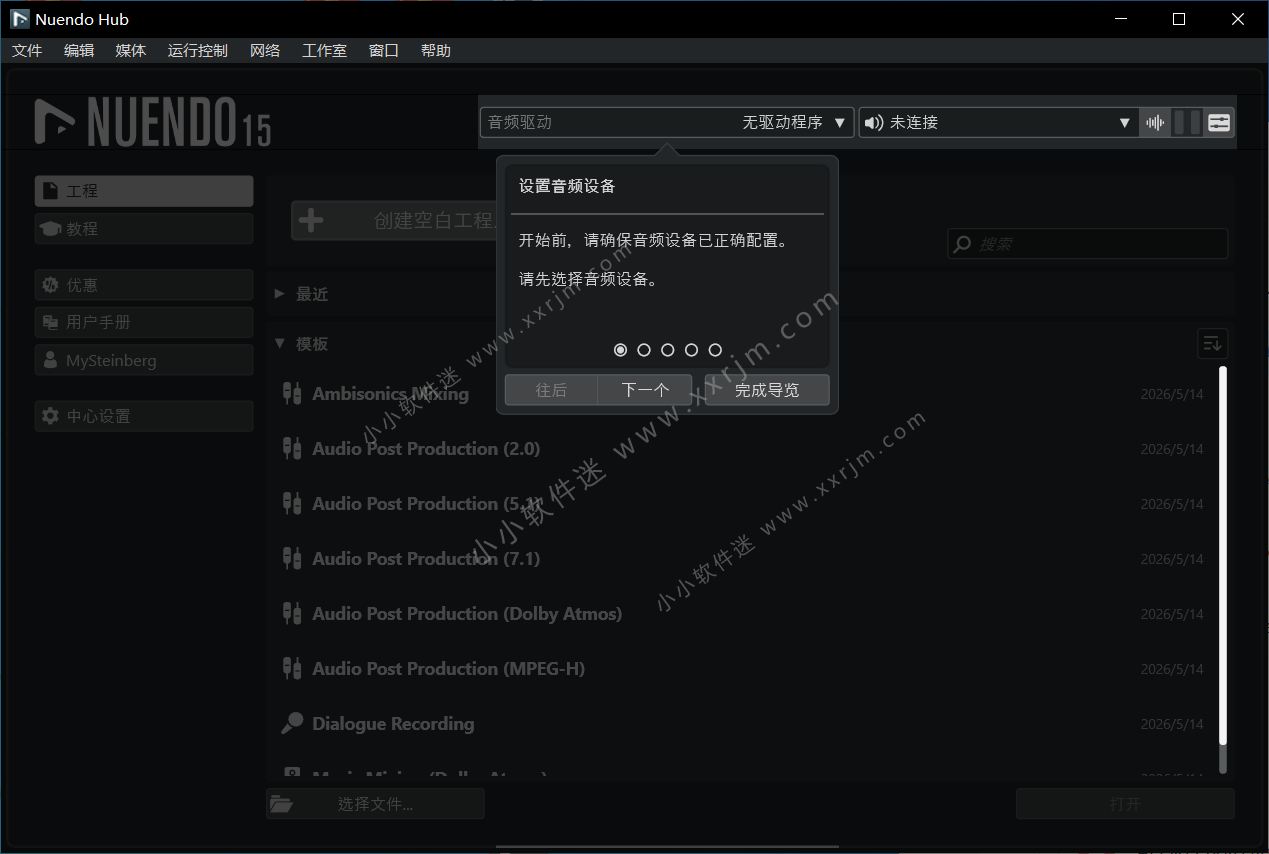Viewport: 1269px width, 854px height.
Task: Open the 工作室 menu
Action: [x=325, y=51]
